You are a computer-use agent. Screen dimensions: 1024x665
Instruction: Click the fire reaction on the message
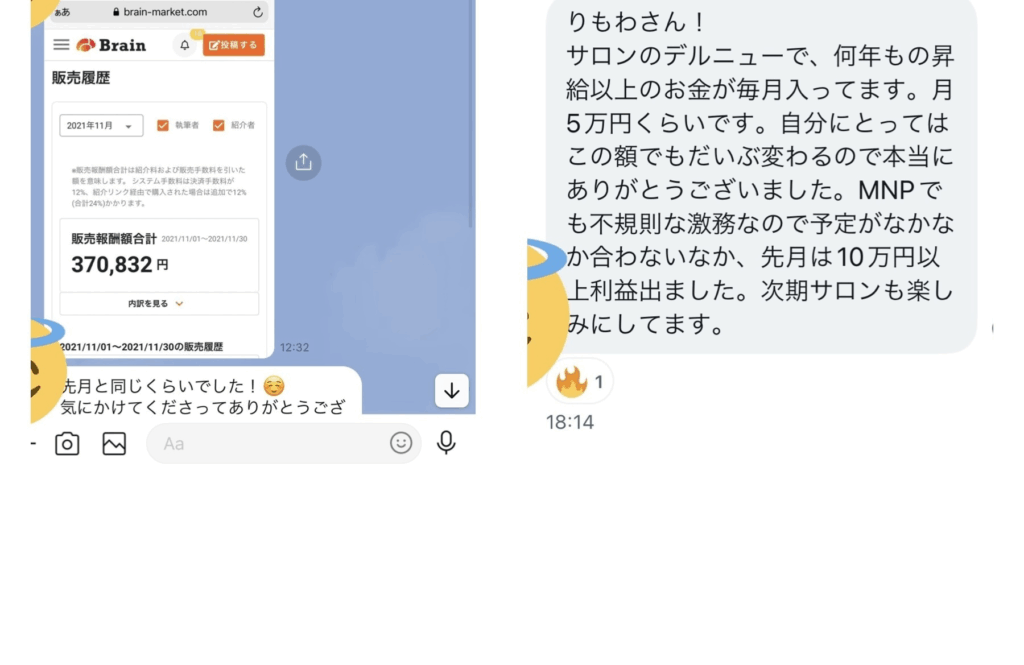click(580, 381)
